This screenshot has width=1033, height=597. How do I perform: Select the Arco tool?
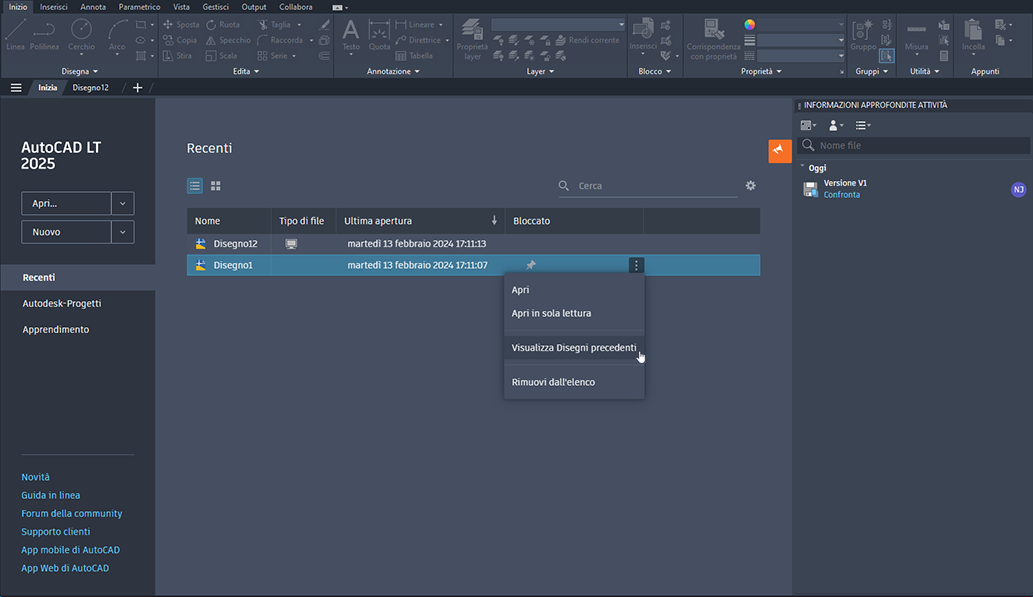click(x=117, y=35)
